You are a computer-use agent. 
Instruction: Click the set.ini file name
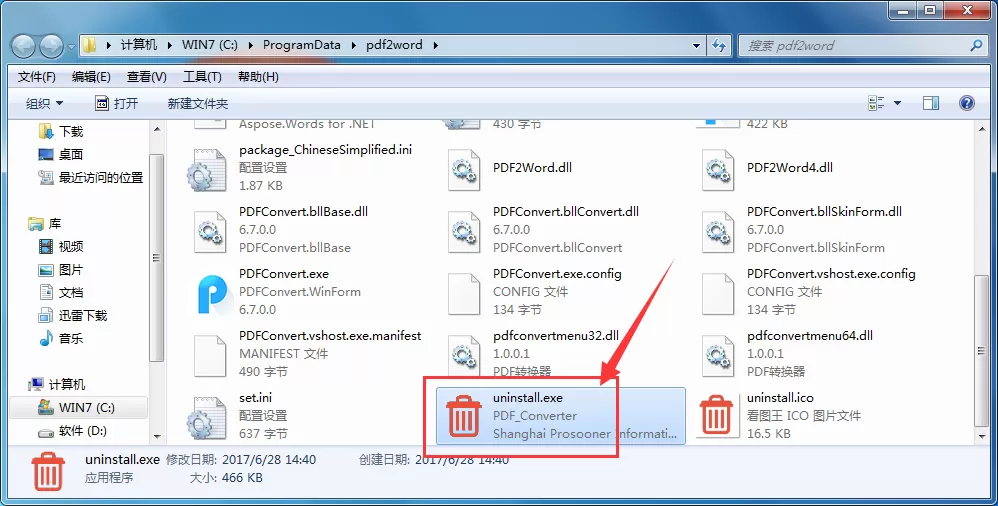(255, 398)
